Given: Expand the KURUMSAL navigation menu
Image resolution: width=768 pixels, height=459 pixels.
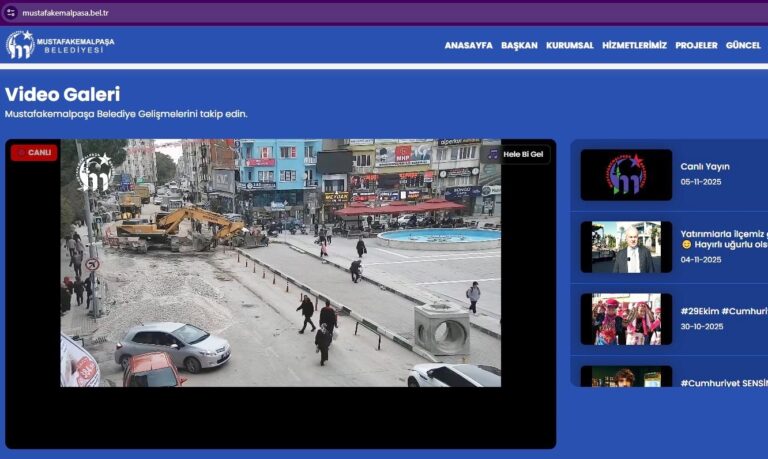Looking at the screenshot, I should [x=569, y=46].
